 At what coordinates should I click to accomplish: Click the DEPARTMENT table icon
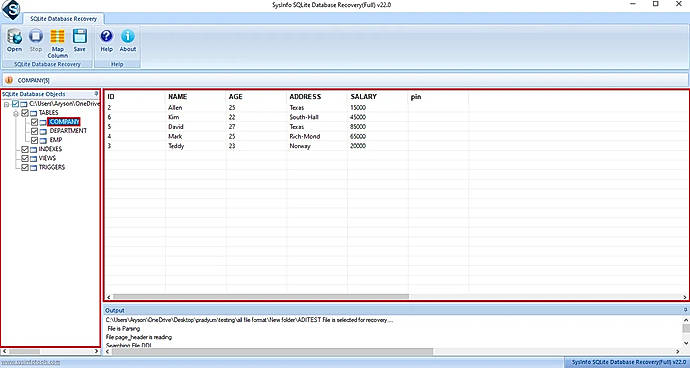(43, 131)
